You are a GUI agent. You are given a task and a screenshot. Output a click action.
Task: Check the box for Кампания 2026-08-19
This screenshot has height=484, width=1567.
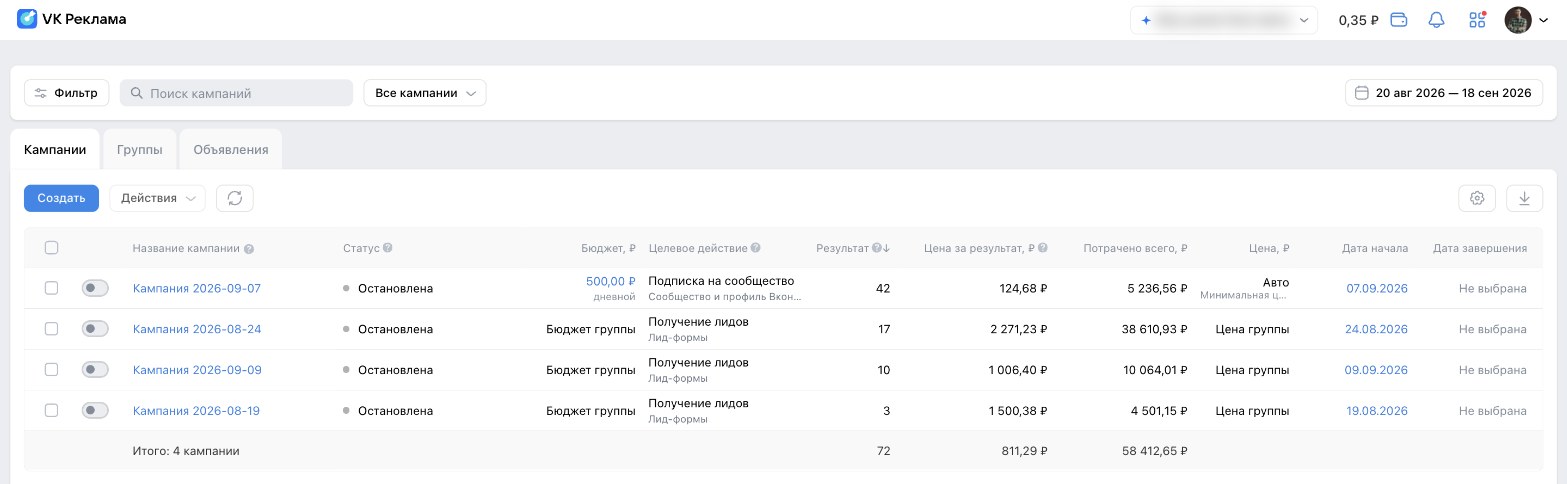[x=52, y=411]
